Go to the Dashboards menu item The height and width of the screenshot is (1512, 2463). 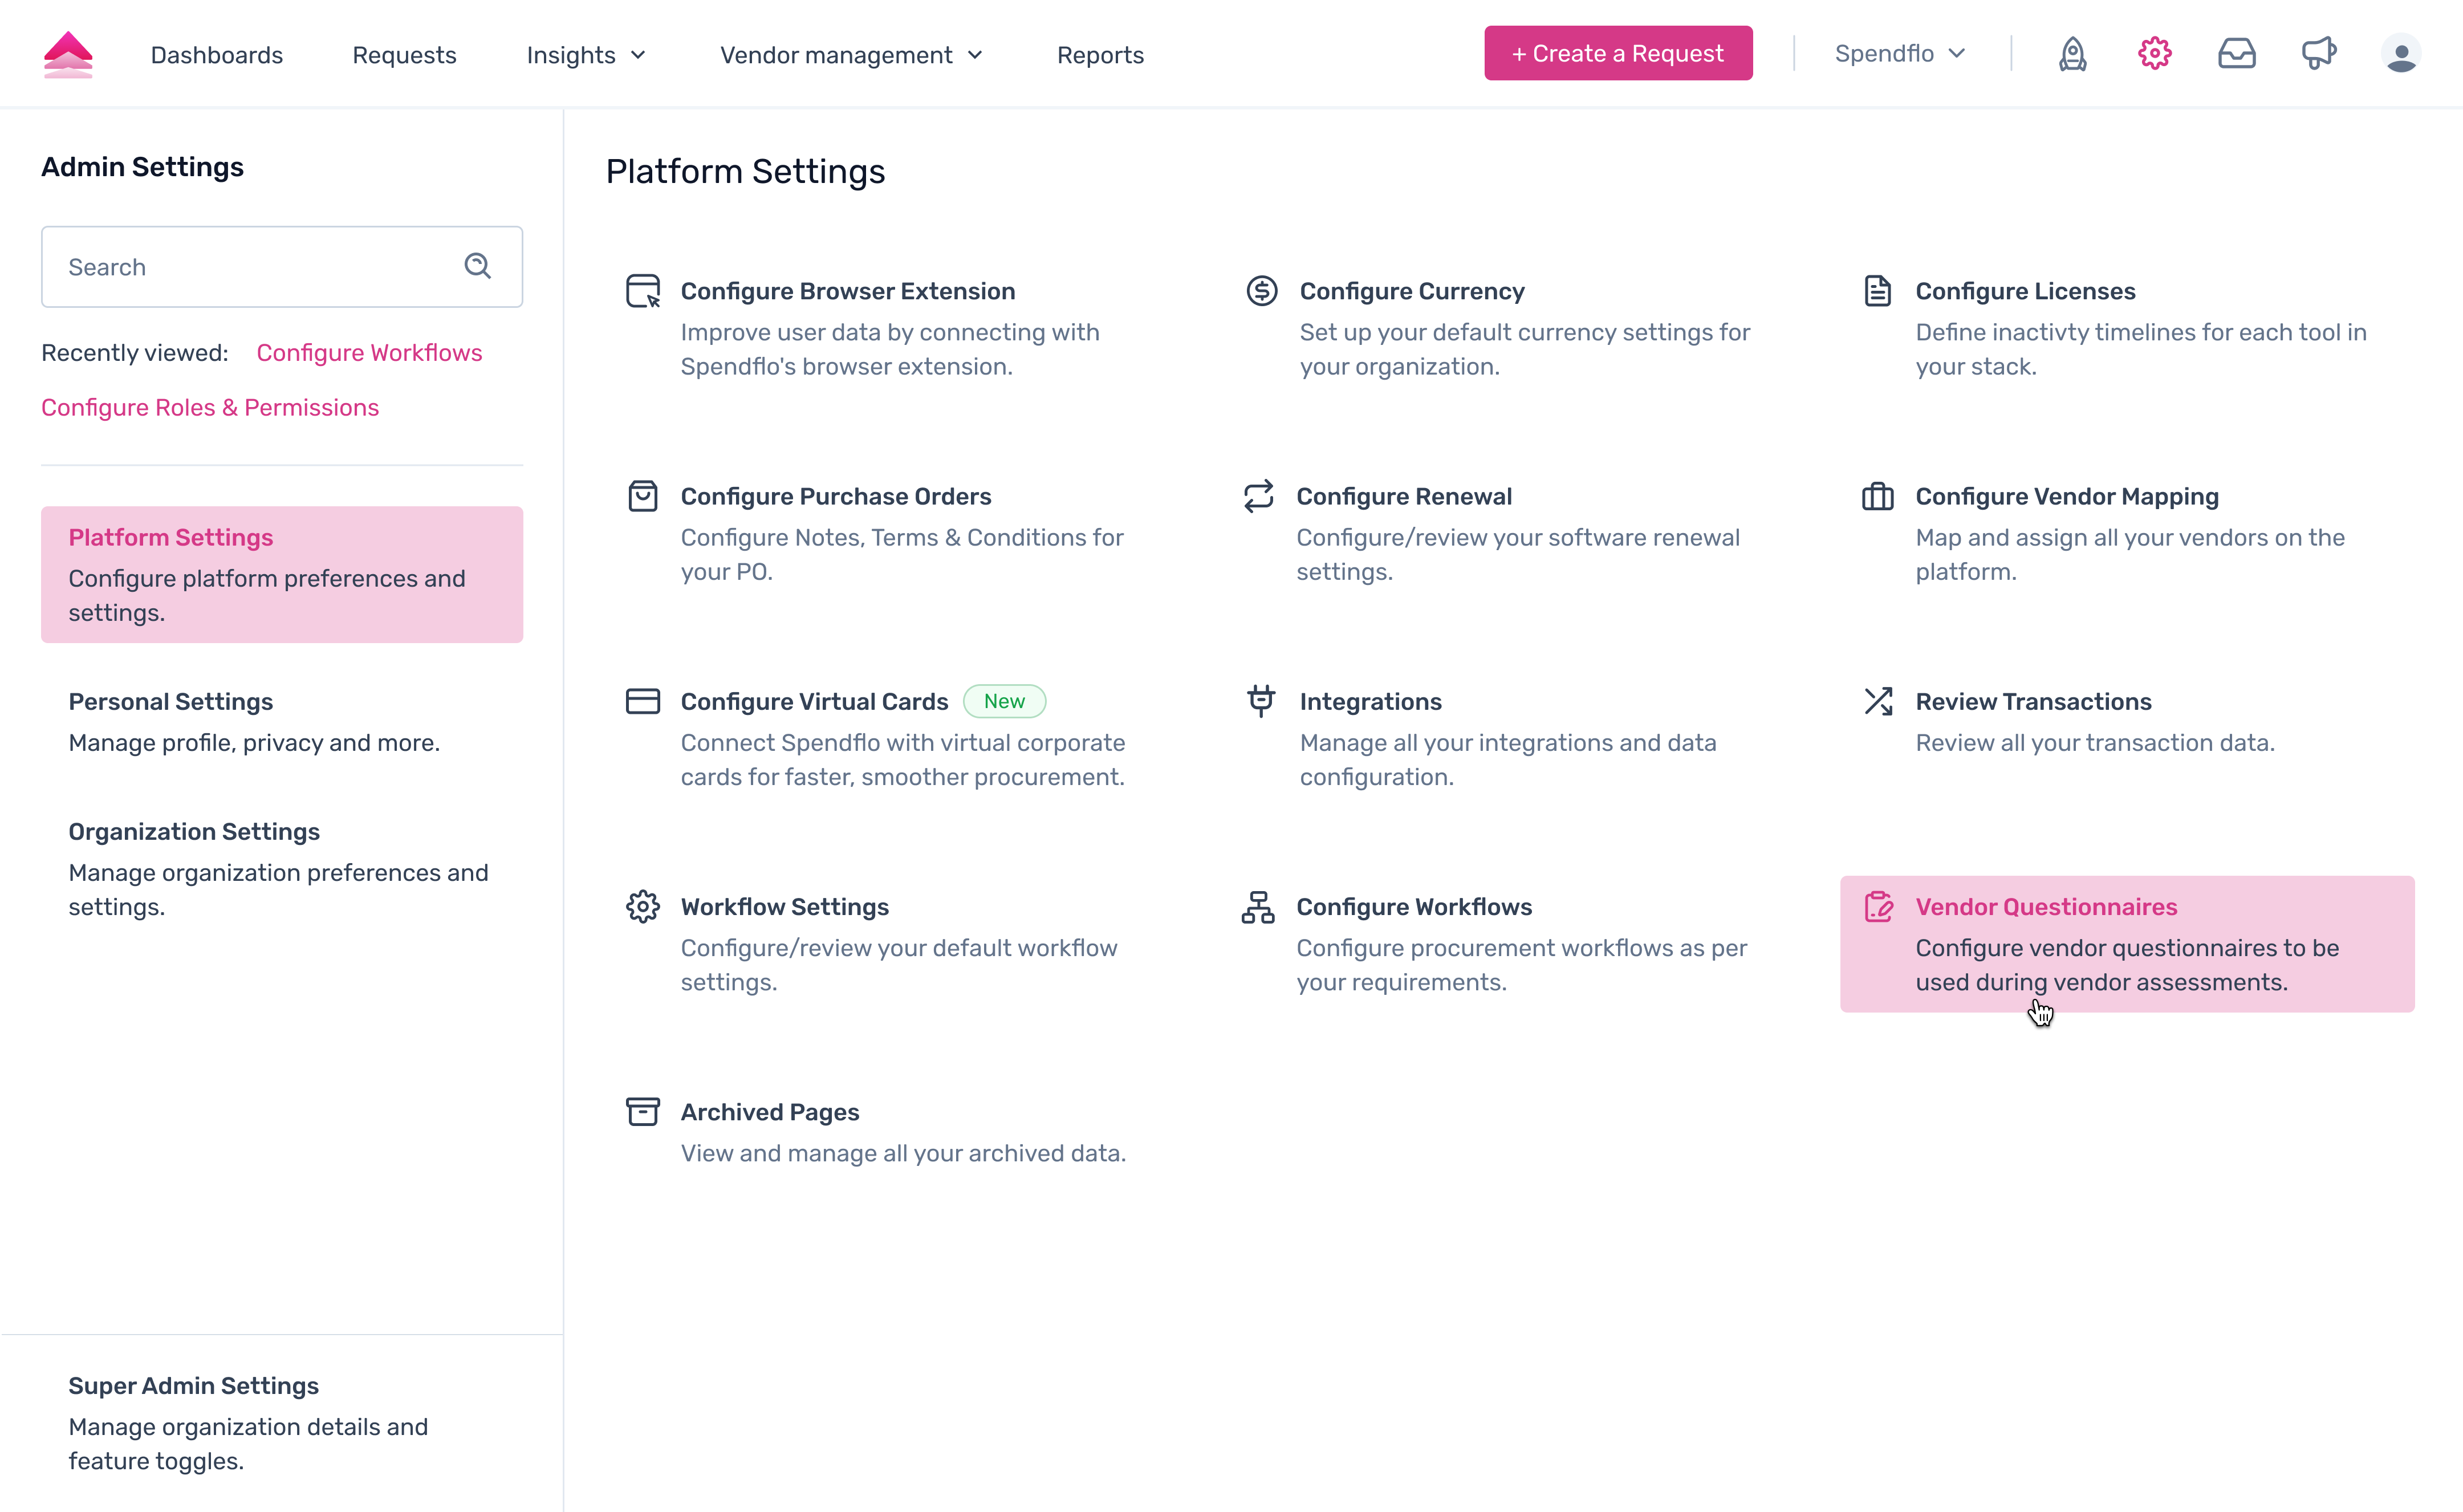coord(216,55)
